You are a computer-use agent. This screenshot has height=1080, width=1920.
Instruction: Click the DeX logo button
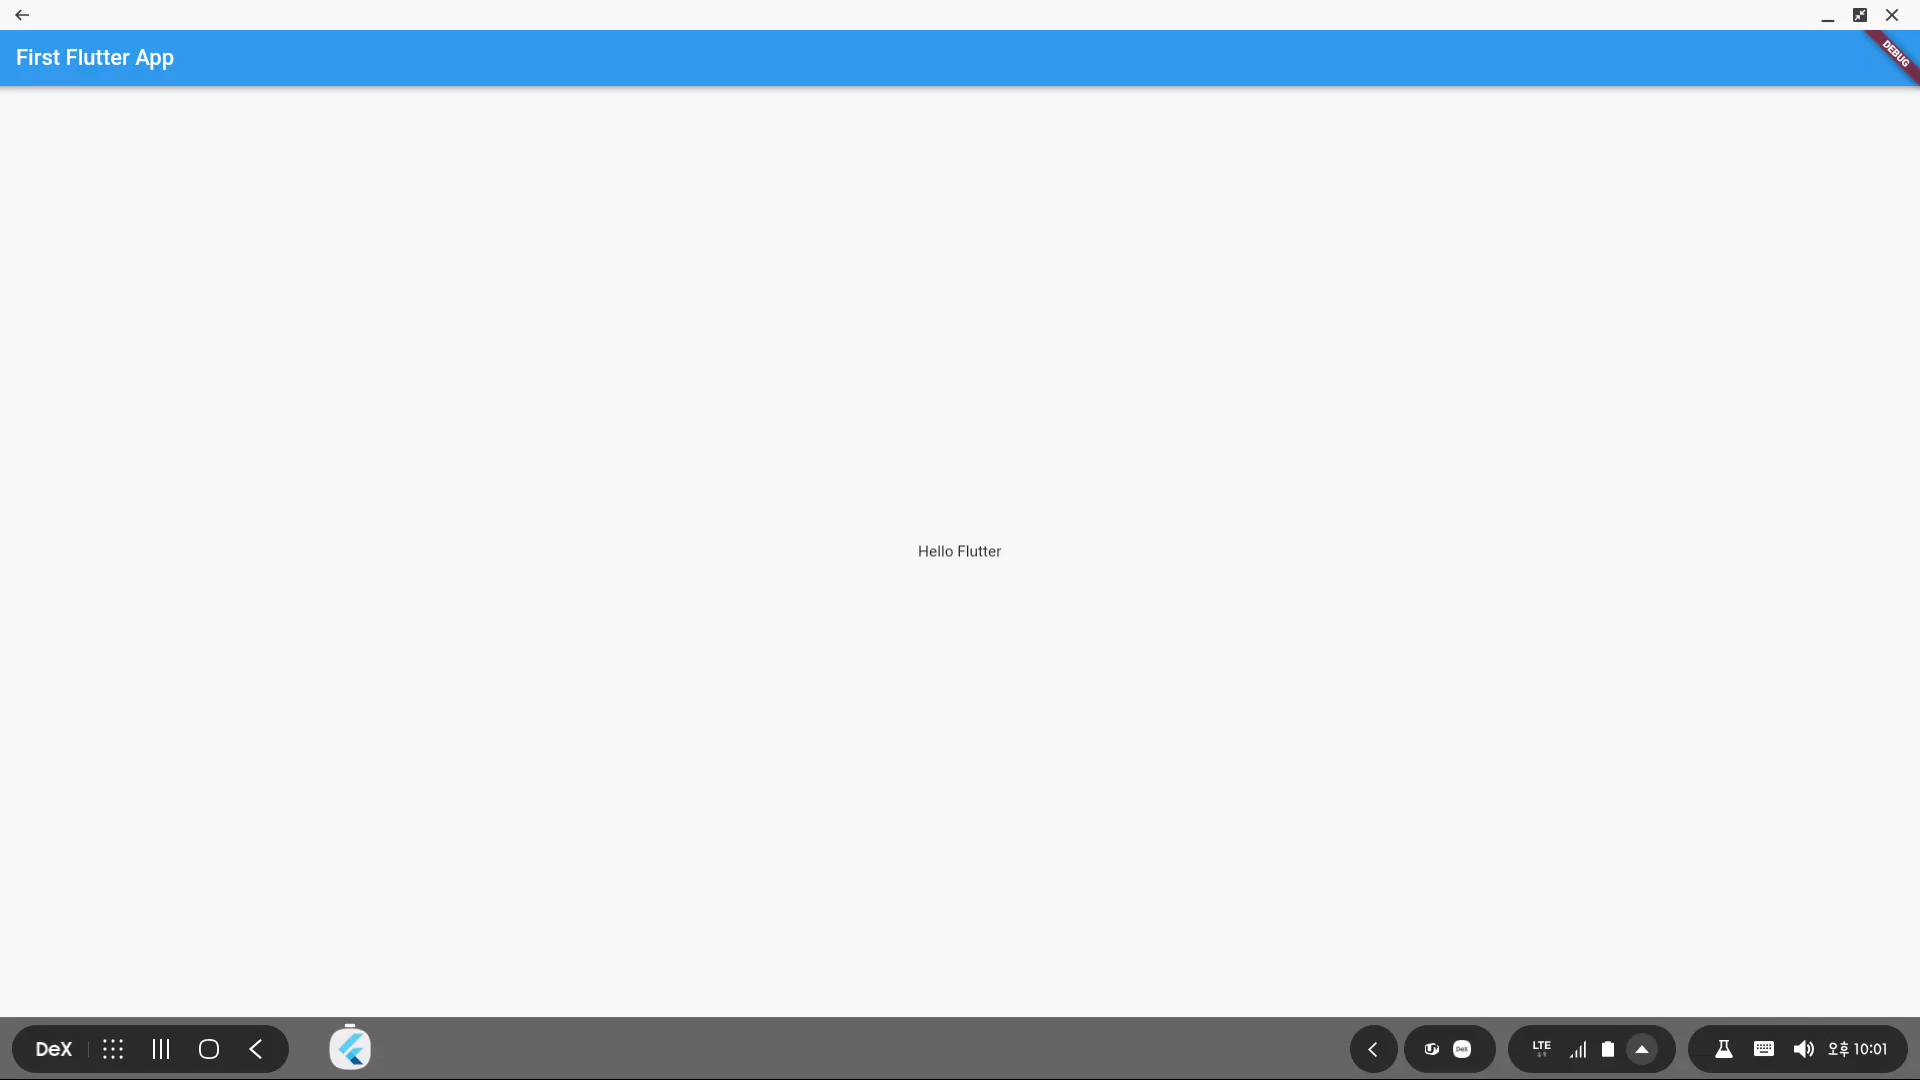(x=54, y=1049)
